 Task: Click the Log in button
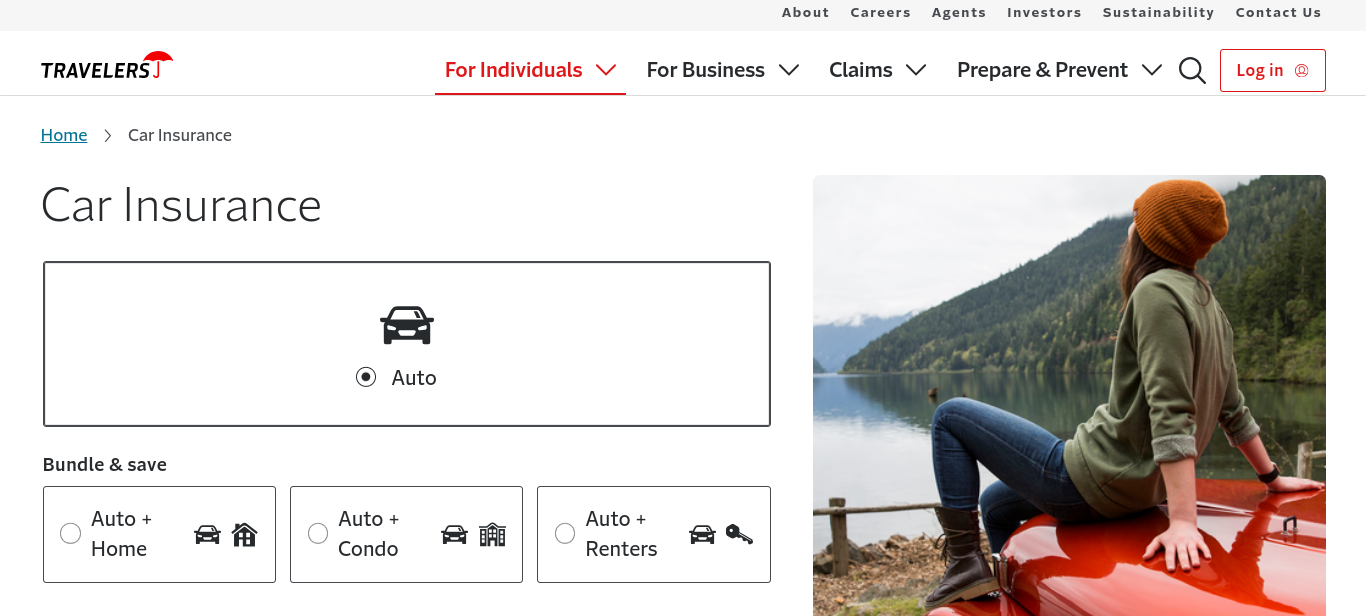coord(1272,70)
